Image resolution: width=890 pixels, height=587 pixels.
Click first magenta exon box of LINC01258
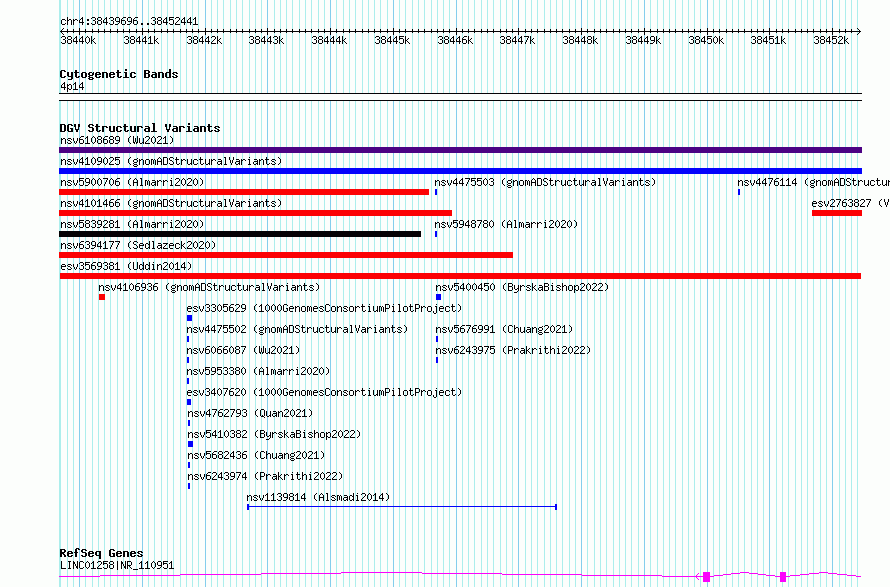click(707, 577)
